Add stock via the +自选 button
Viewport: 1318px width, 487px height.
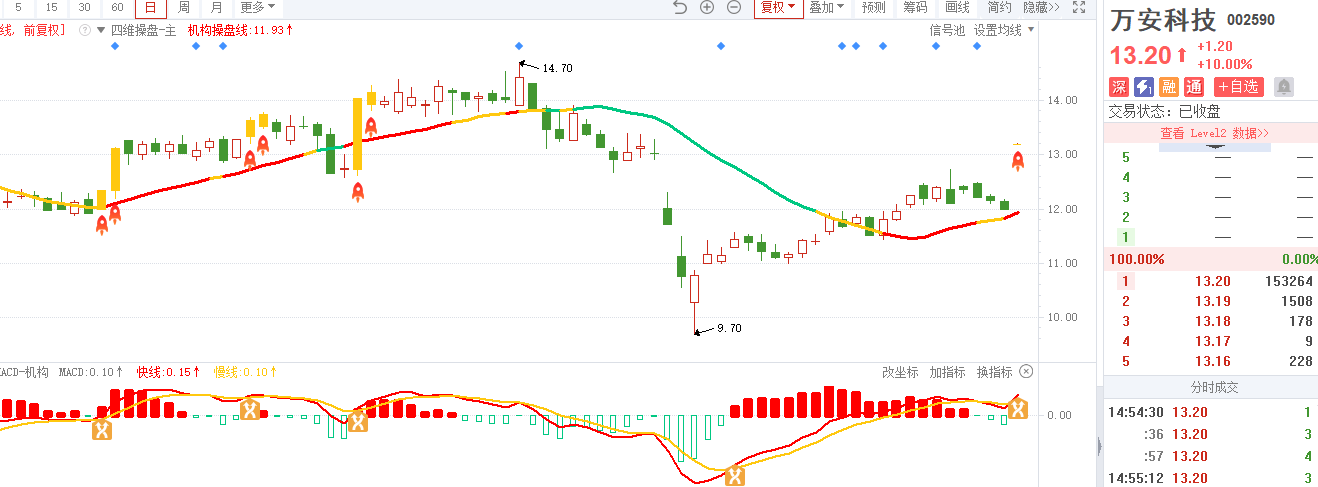[x=1239, y=87]
